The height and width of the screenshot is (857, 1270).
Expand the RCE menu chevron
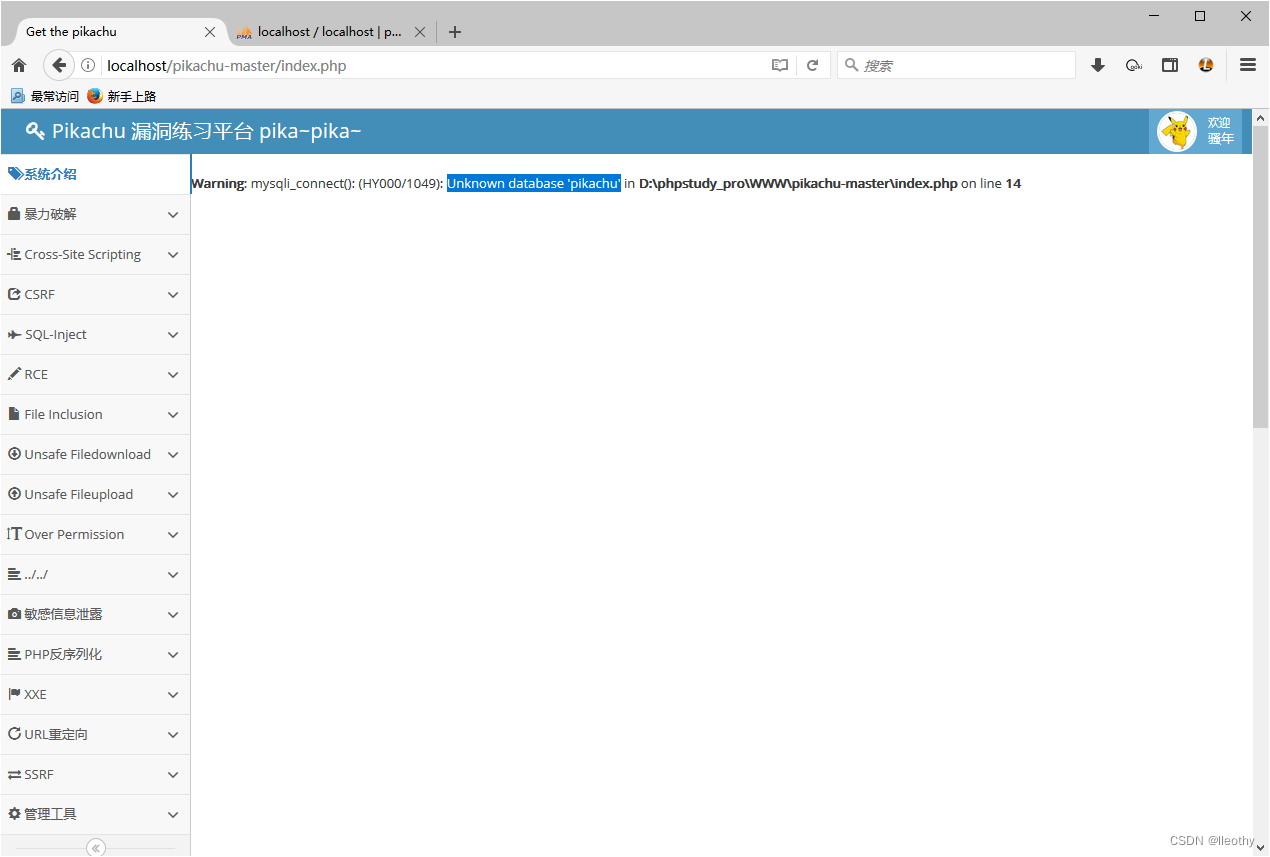[173, 375]
